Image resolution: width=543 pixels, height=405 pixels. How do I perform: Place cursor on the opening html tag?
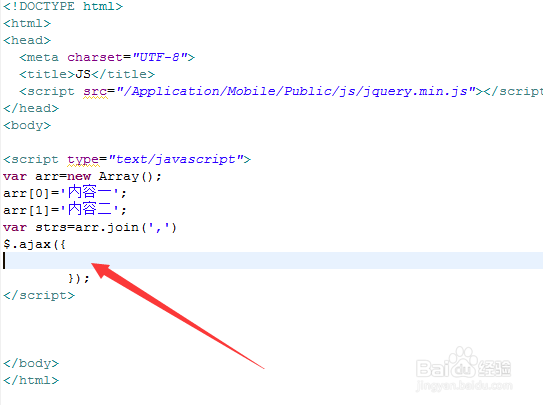click(x=27, y=23)
